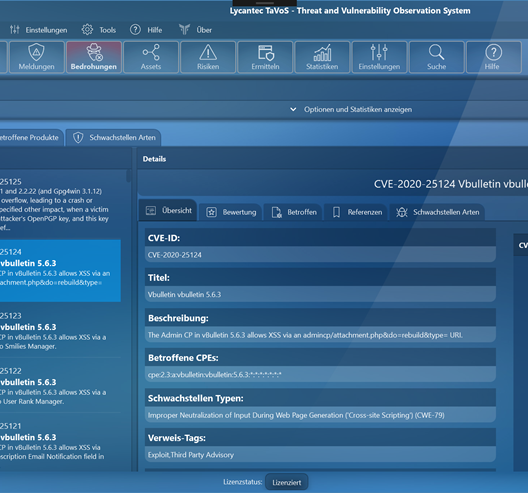The image size is (528, 493).
Task: Click the star icon on Bewertung tab
Action: point(211,212)
